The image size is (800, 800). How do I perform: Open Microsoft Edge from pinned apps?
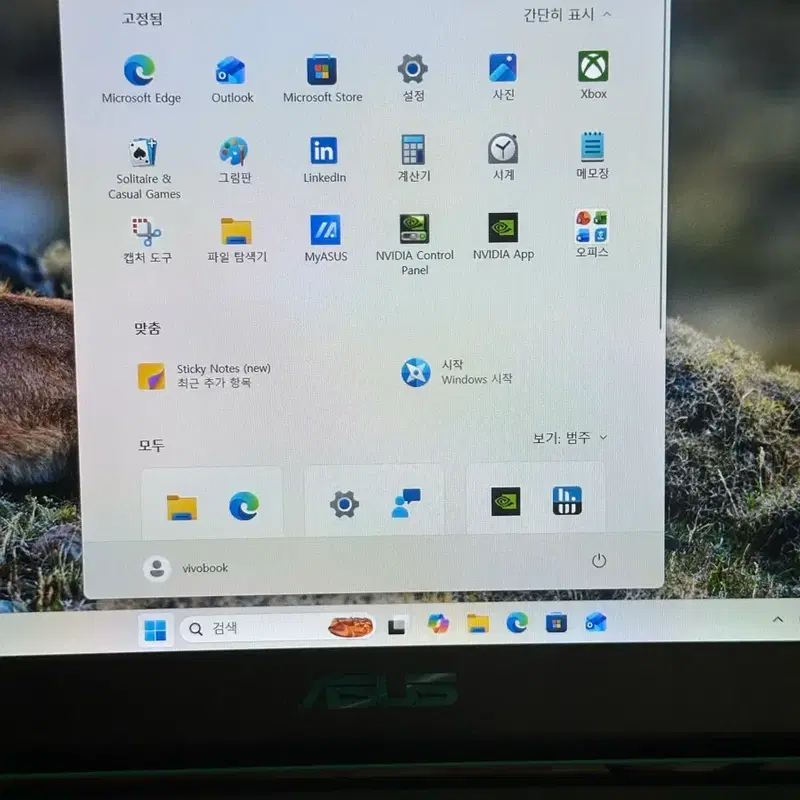click(x=140, y=79)
